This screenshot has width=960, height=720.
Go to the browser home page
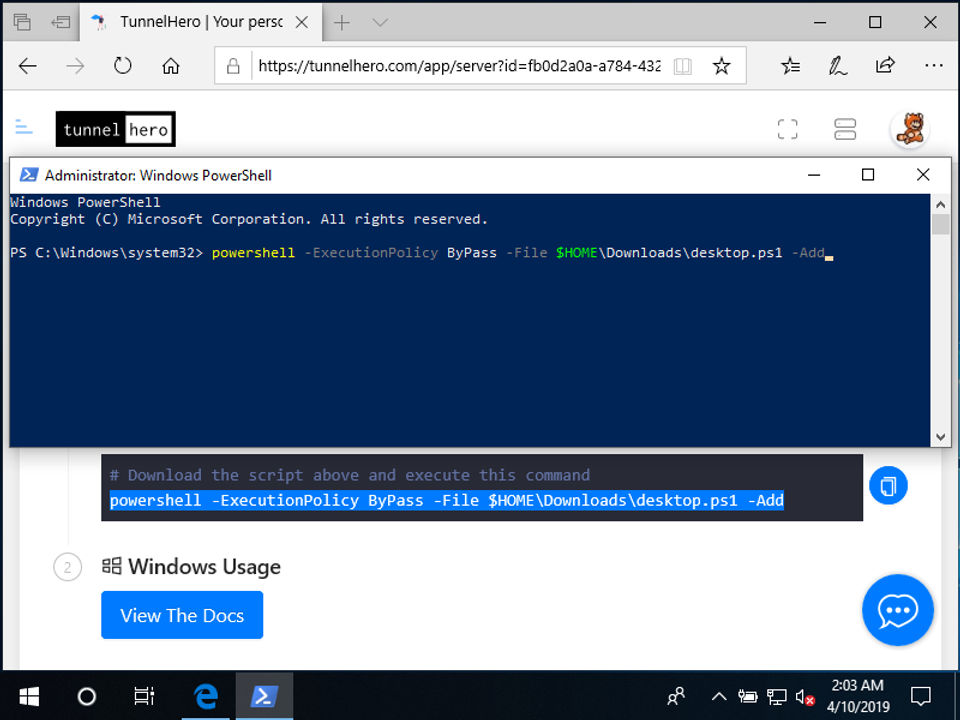tap(171, 66)
